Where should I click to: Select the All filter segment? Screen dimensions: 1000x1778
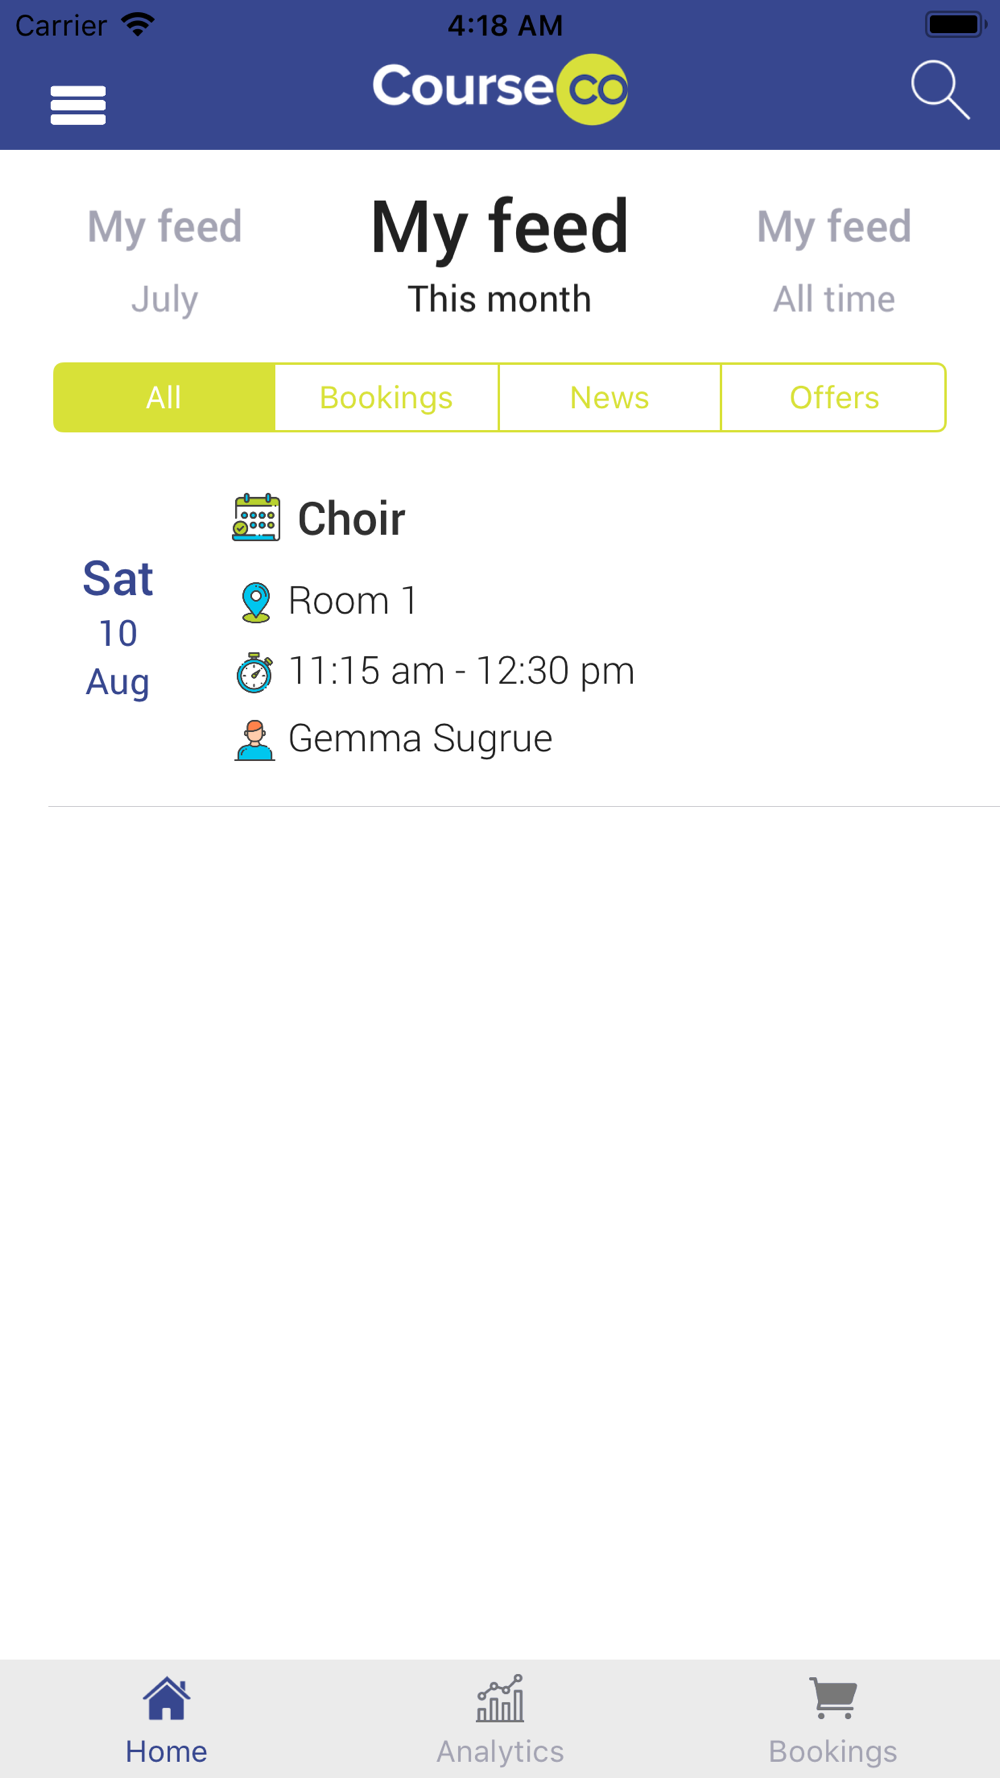tap(164, 398)
